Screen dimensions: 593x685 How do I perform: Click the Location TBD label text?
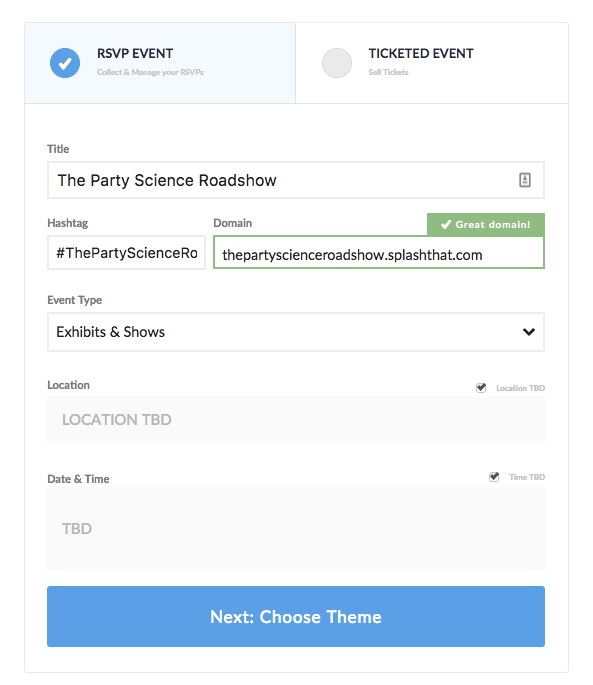coord(520,388)
